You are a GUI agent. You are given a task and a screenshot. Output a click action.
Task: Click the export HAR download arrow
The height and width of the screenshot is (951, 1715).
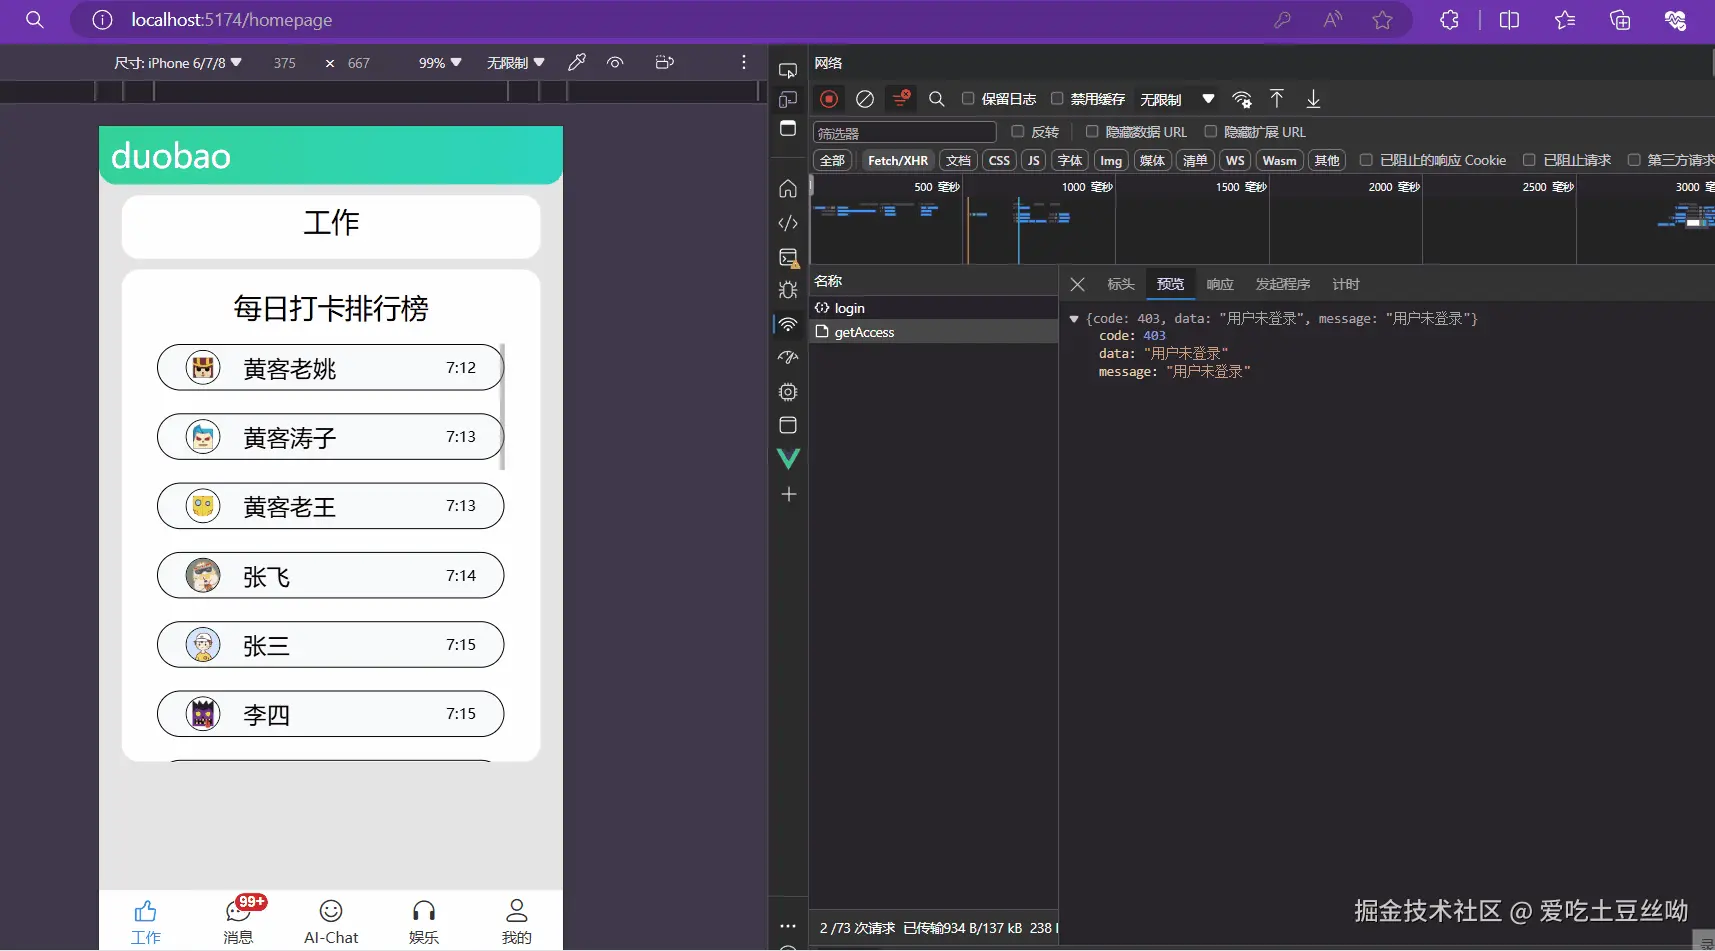(x=1313, y=99)
